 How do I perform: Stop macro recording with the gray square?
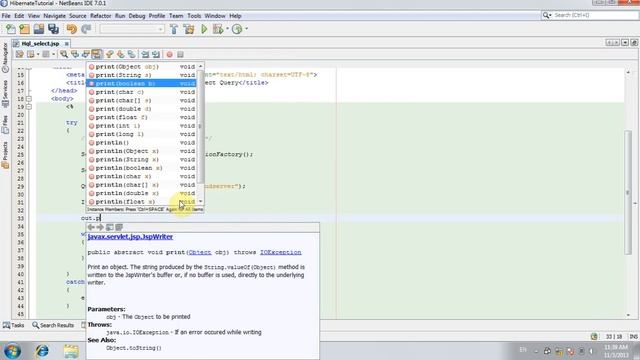pos(180,54)
